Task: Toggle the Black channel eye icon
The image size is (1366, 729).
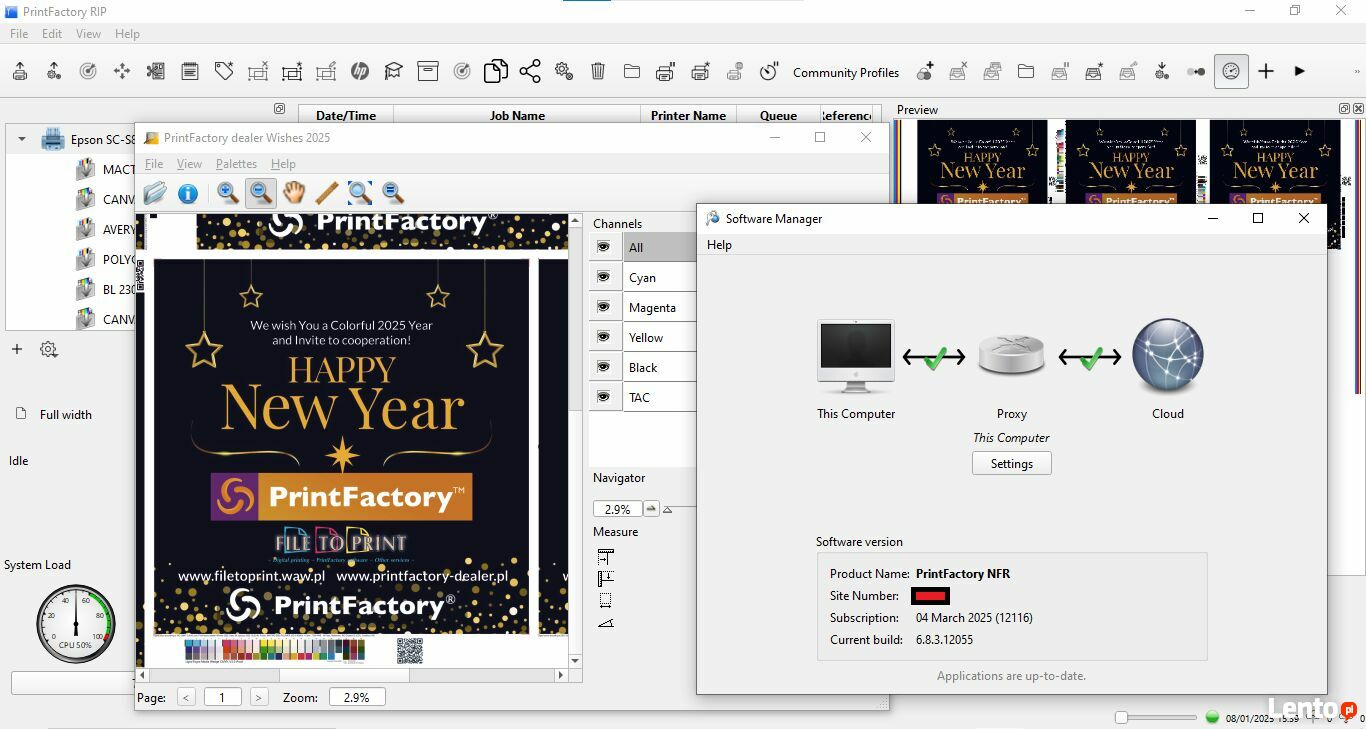Action: tap(604, 367)
